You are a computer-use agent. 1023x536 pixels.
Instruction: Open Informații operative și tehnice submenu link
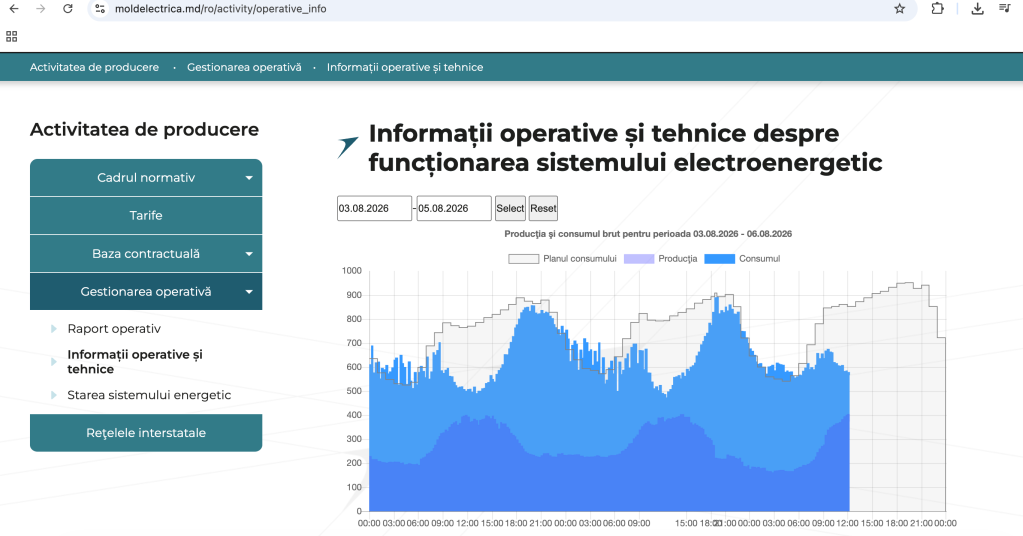[135, 362]
